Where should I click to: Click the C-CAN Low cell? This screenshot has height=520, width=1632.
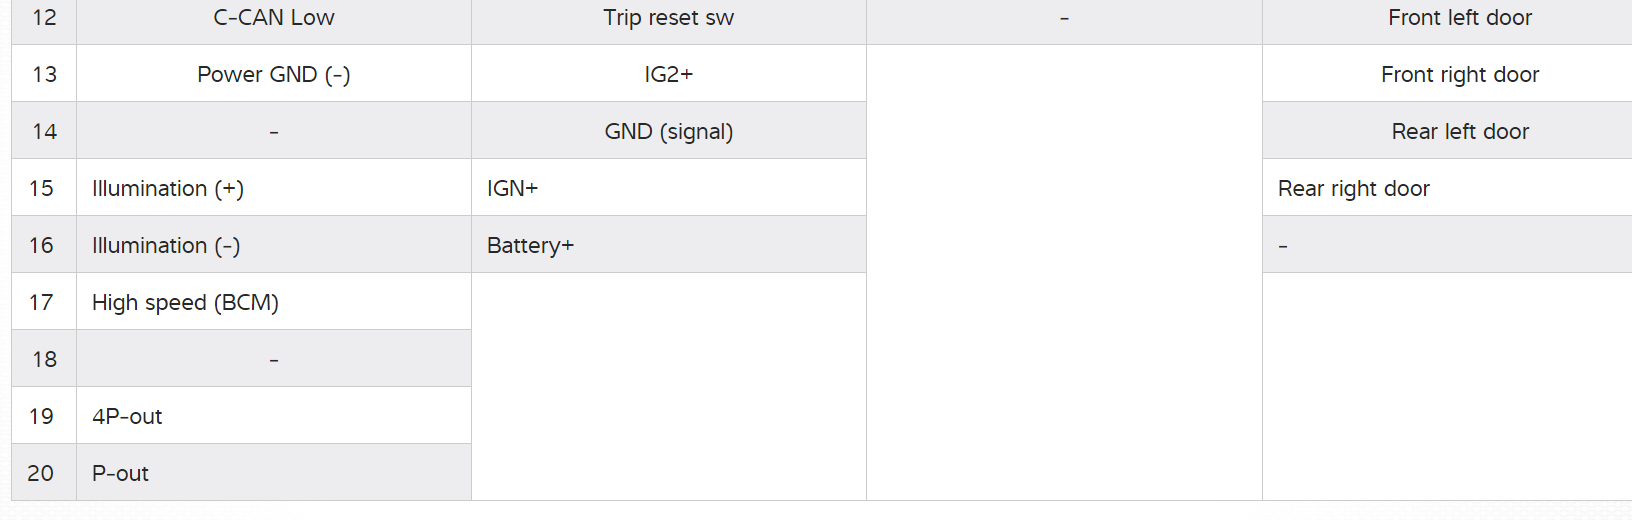(x=274, y=18)
